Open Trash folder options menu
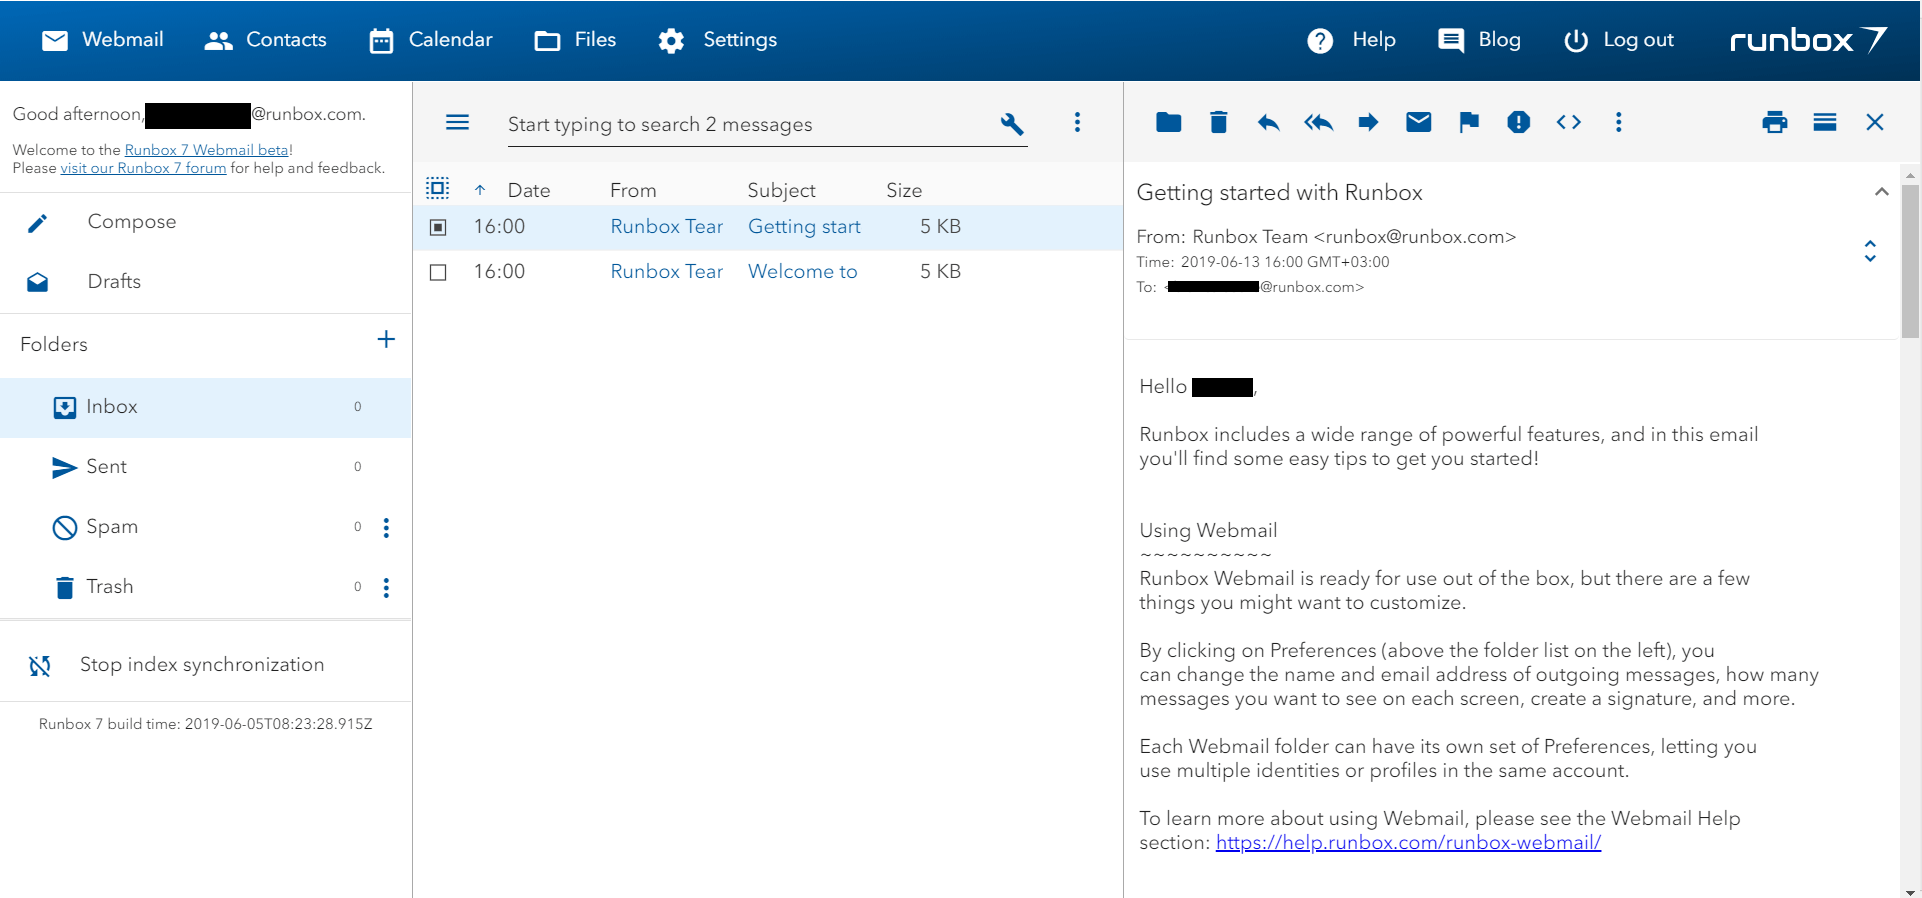The image size is (1922, 898). pyautogui.click(x=386, y=588)
